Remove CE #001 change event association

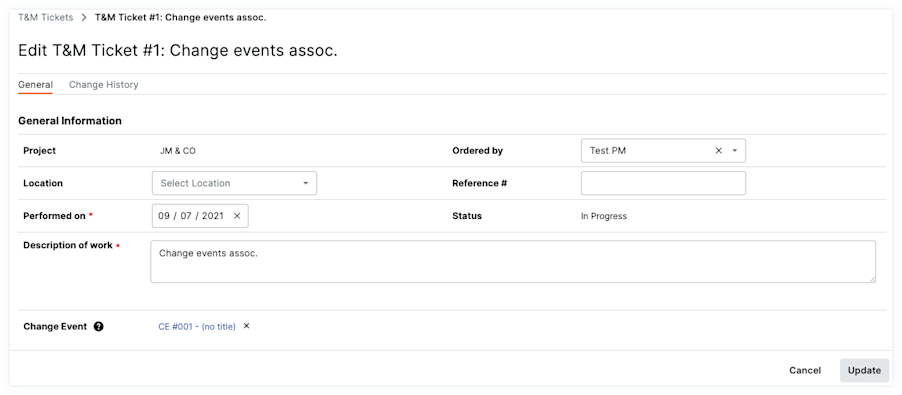[246, 326]
